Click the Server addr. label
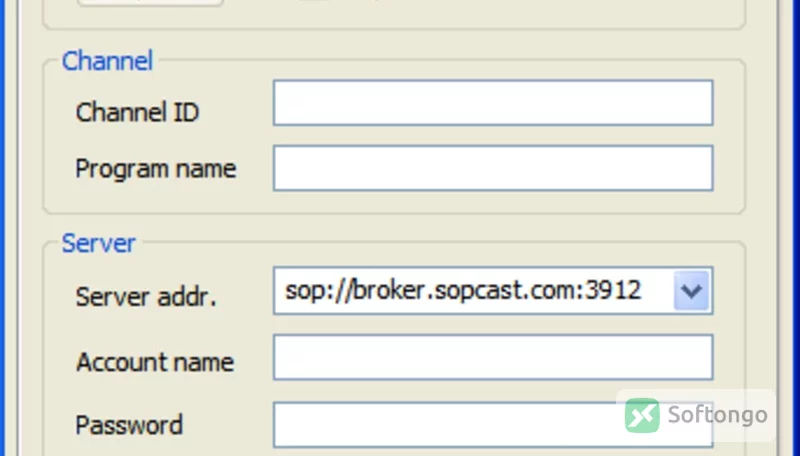Image resolution: width=800 pixels, height=456 pixels. point(146,296)
